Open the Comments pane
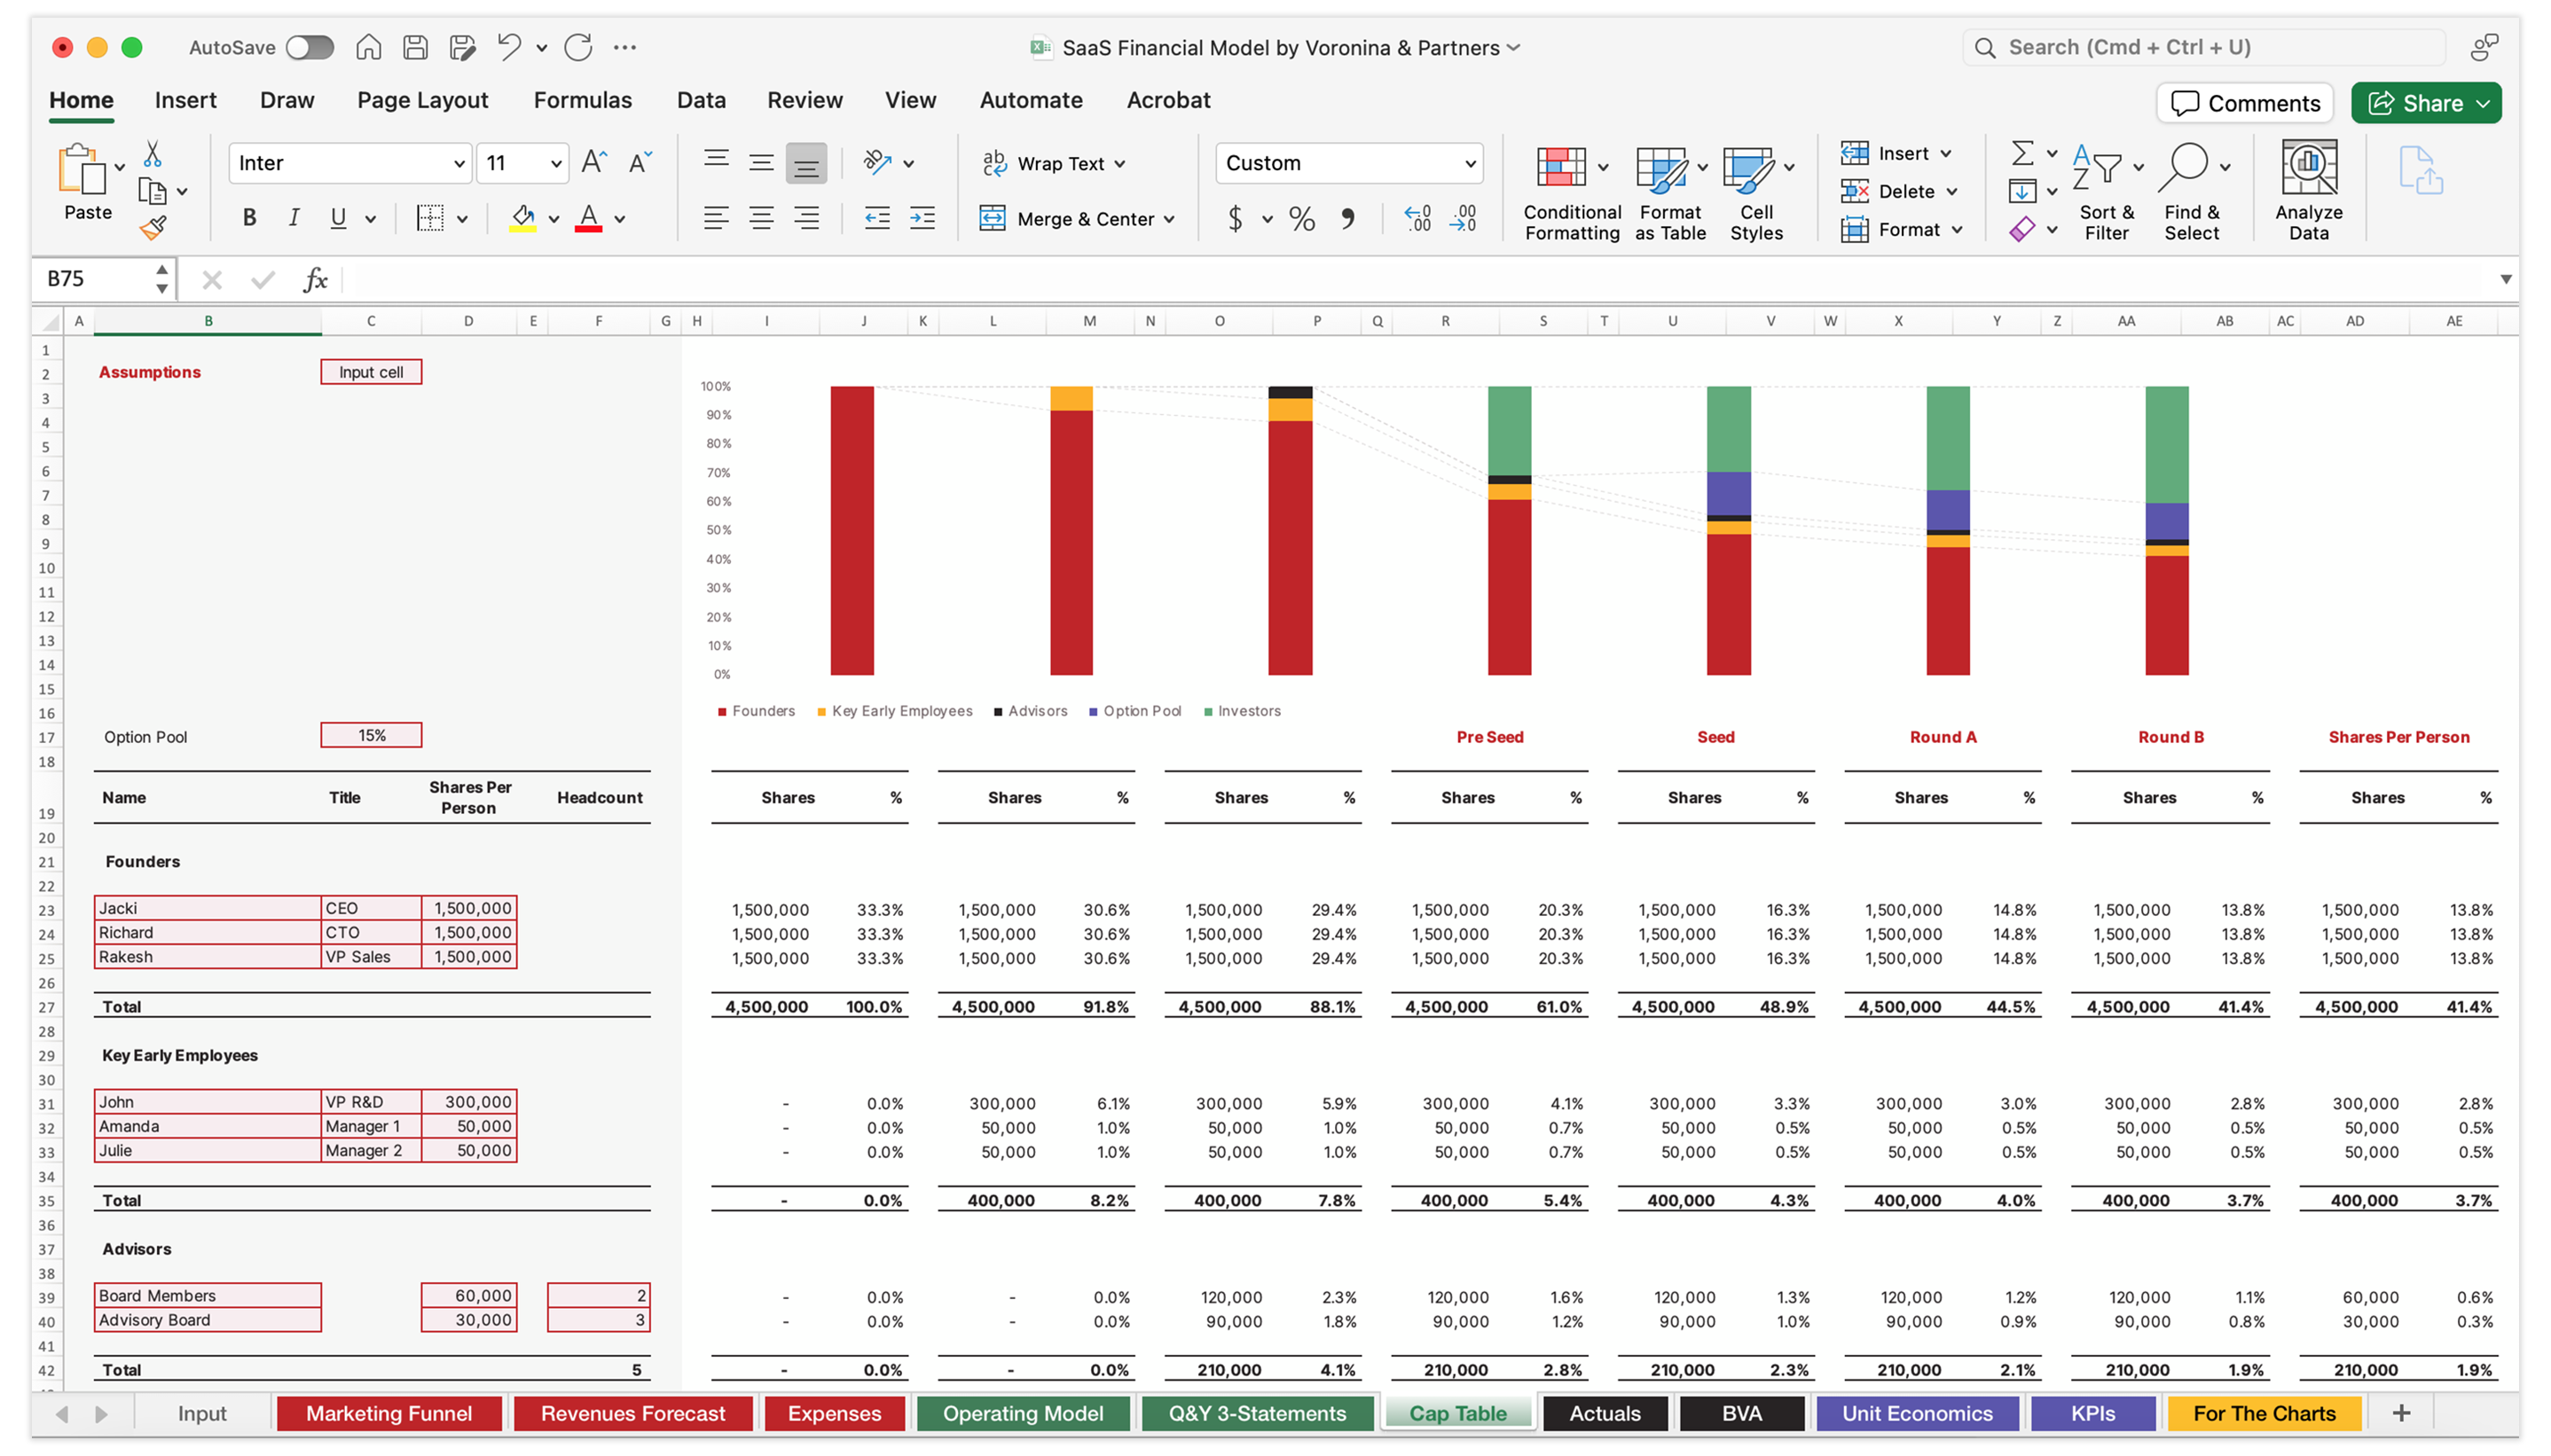 [x=2244, y=103]
